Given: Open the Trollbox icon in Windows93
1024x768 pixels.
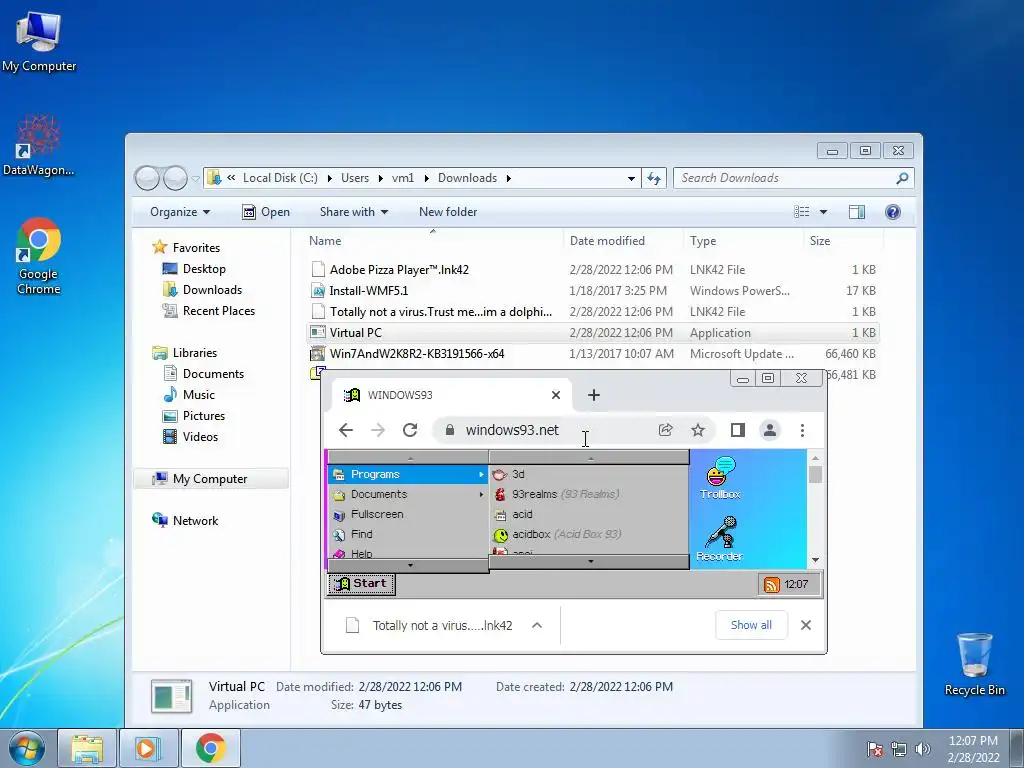Looking at the screenshot, I should coord(720,478).
